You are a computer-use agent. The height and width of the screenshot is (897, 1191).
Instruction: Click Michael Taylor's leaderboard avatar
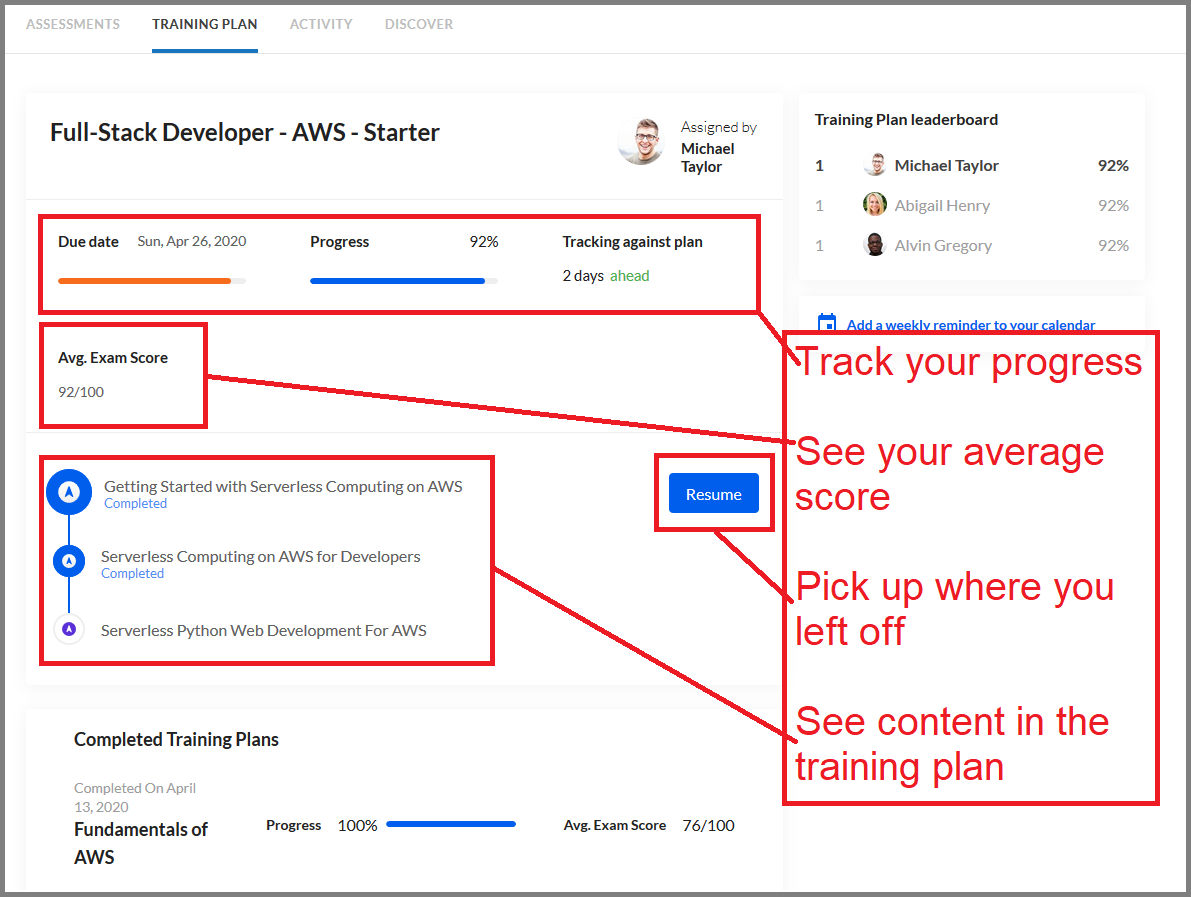(x=875, y=165)
